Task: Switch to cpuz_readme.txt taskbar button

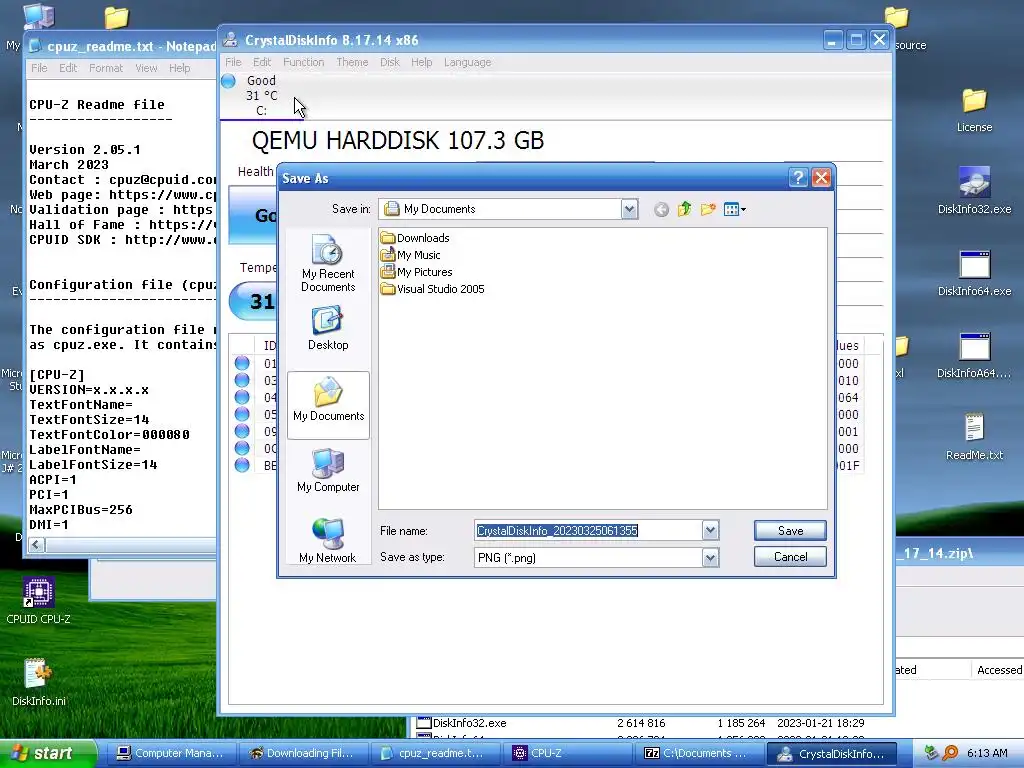Action: (436, 753)
